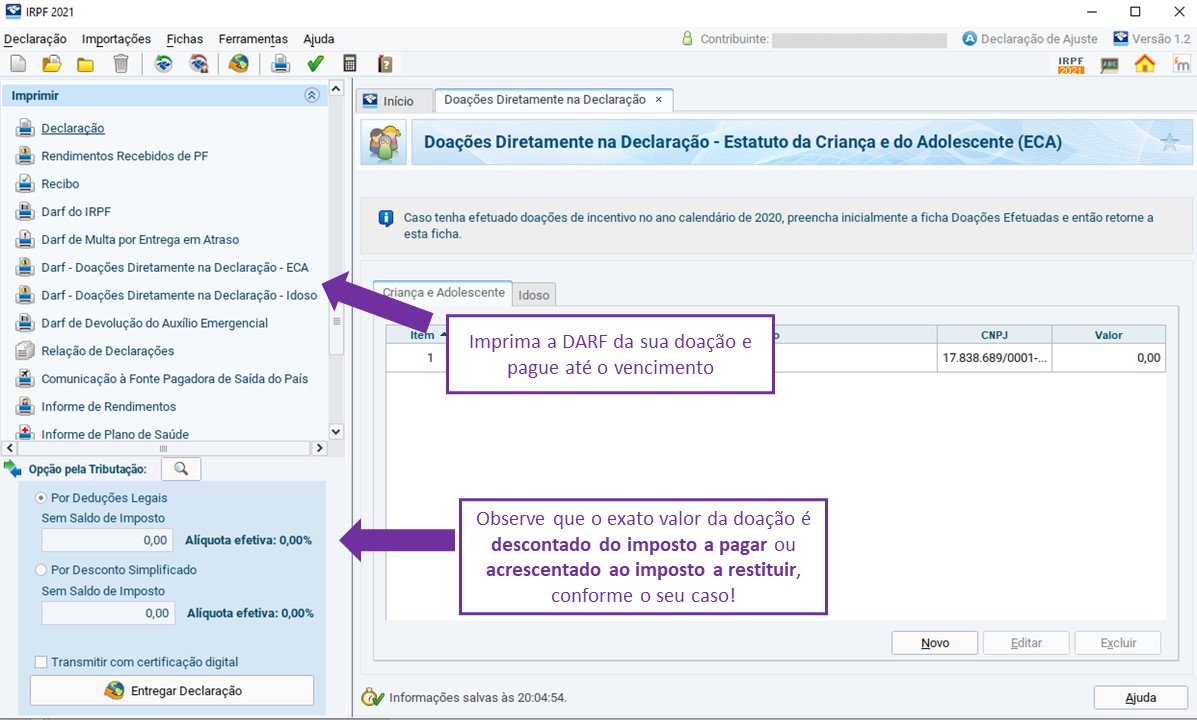Screen dimensions: 1197x720
Task: Click the Receita logo beside Versão 1.2
Action: [1120, 38]
